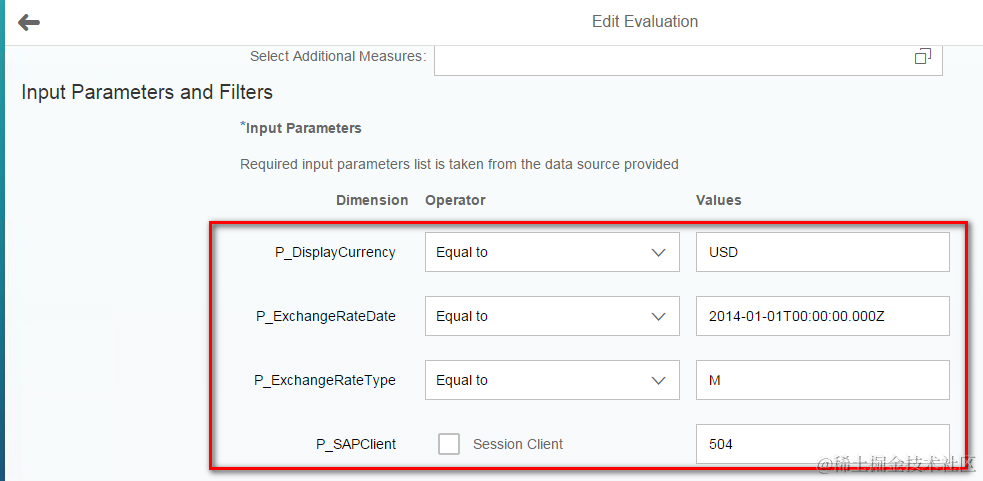Open the P_ExchangeRateDate operator dropdown
Viewport: 983px width, 481px height.
(658, 317)
